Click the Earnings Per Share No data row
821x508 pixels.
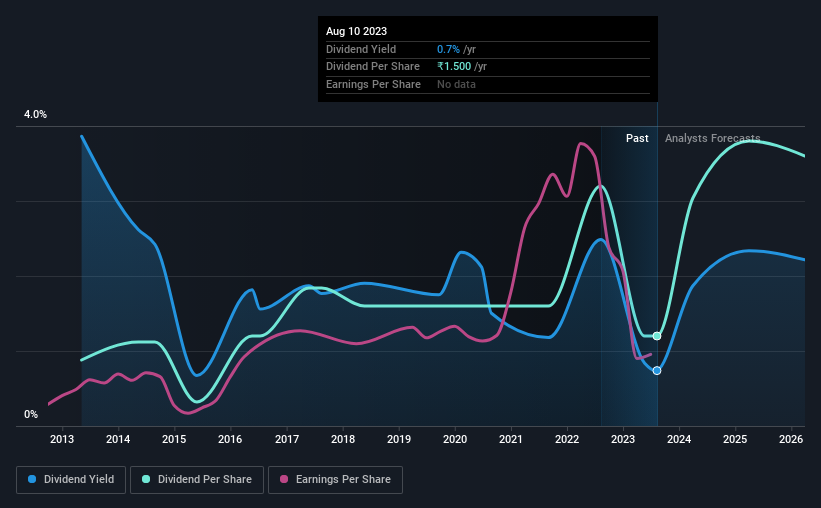[488, 84]
